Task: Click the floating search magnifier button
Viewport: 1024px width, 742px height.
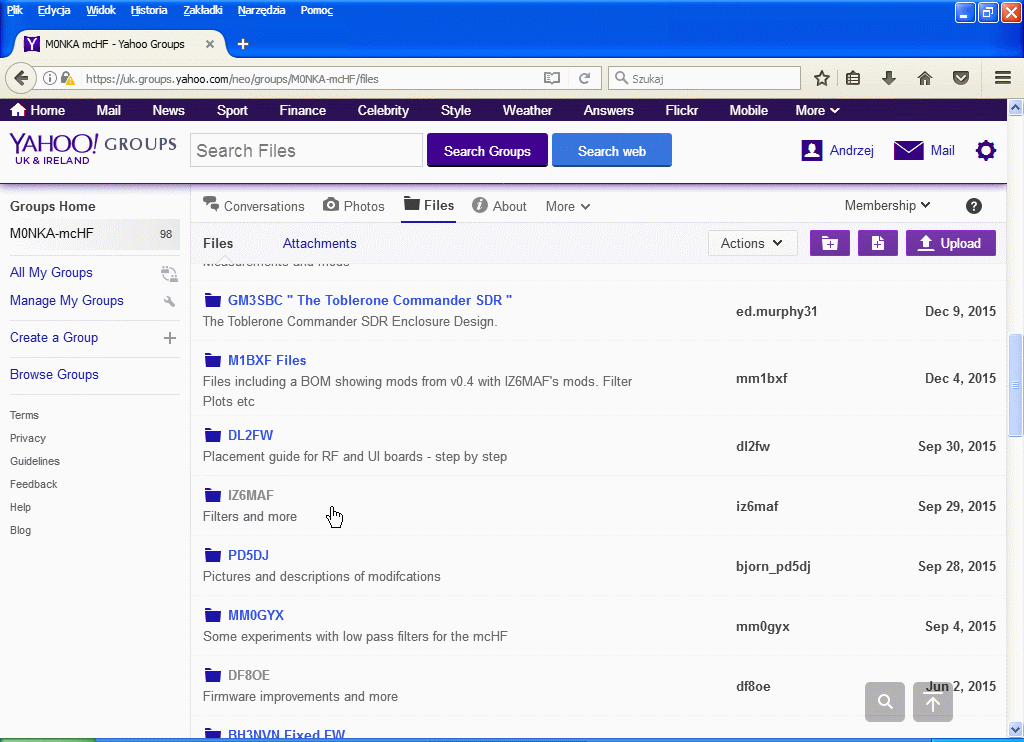Action: coord(885,702)
